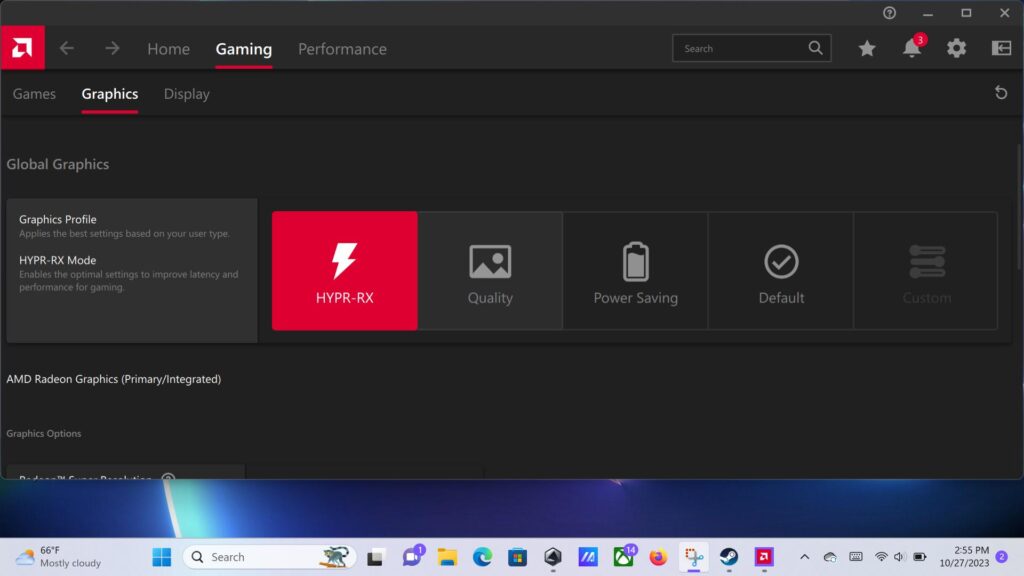Click the magnifier icon in search box

(x=815, y=48)
